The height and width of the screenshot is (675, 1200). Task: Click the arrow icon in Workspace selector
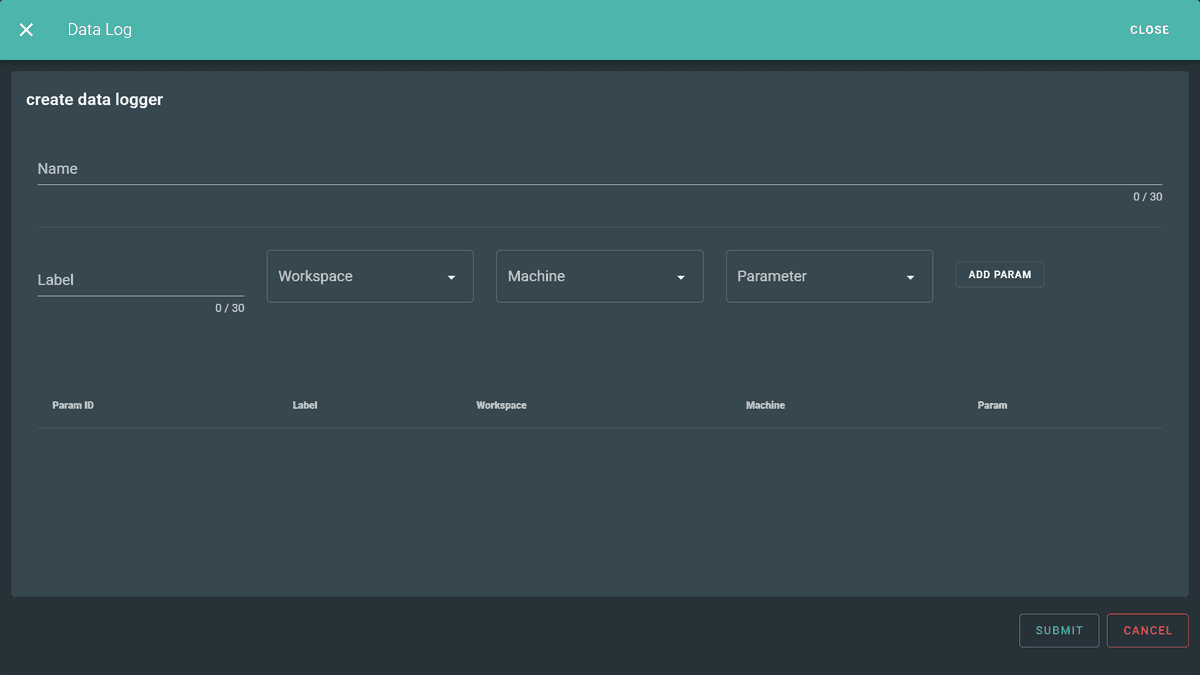451,277
